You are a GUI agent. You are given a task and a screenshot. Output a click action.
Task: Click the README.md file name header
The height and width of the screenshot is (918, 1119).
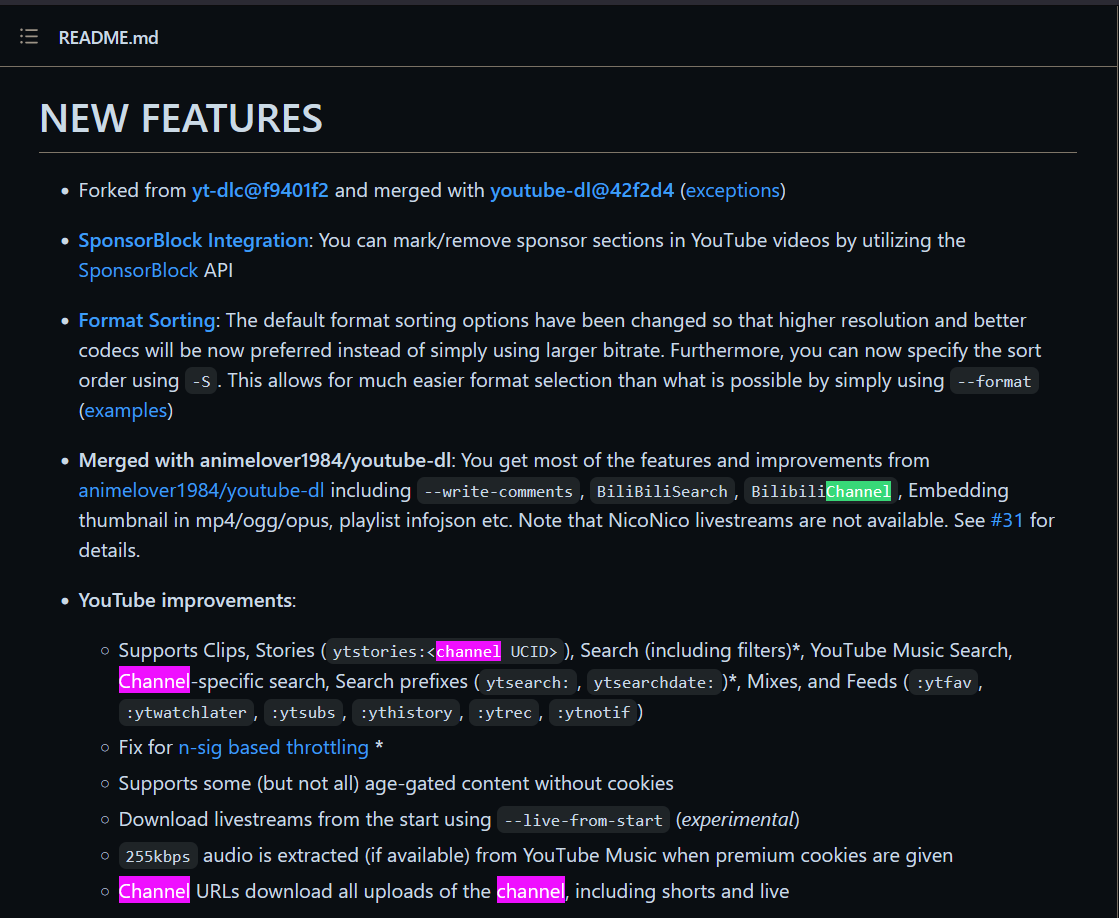click(x=108, y=38)
